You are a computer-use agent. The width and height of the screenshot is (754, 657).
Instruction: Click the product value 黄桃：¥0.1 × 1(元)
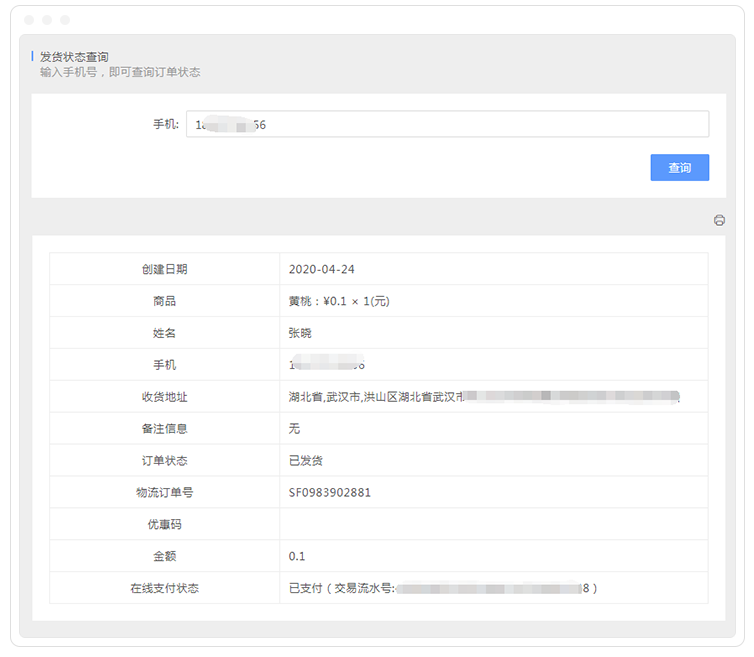338,301
